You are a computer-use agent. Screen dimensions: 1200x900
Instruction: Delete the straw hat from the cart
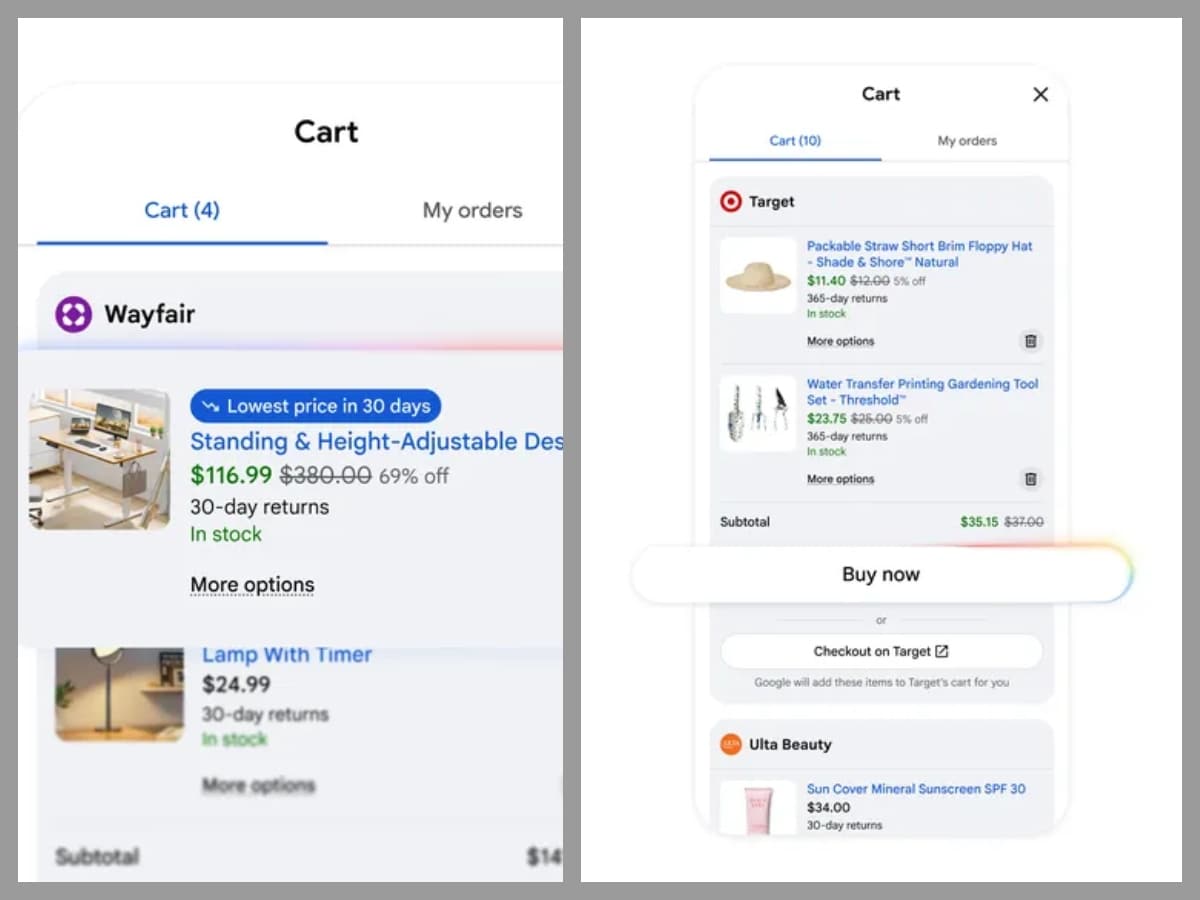(x=1031, y=341)
